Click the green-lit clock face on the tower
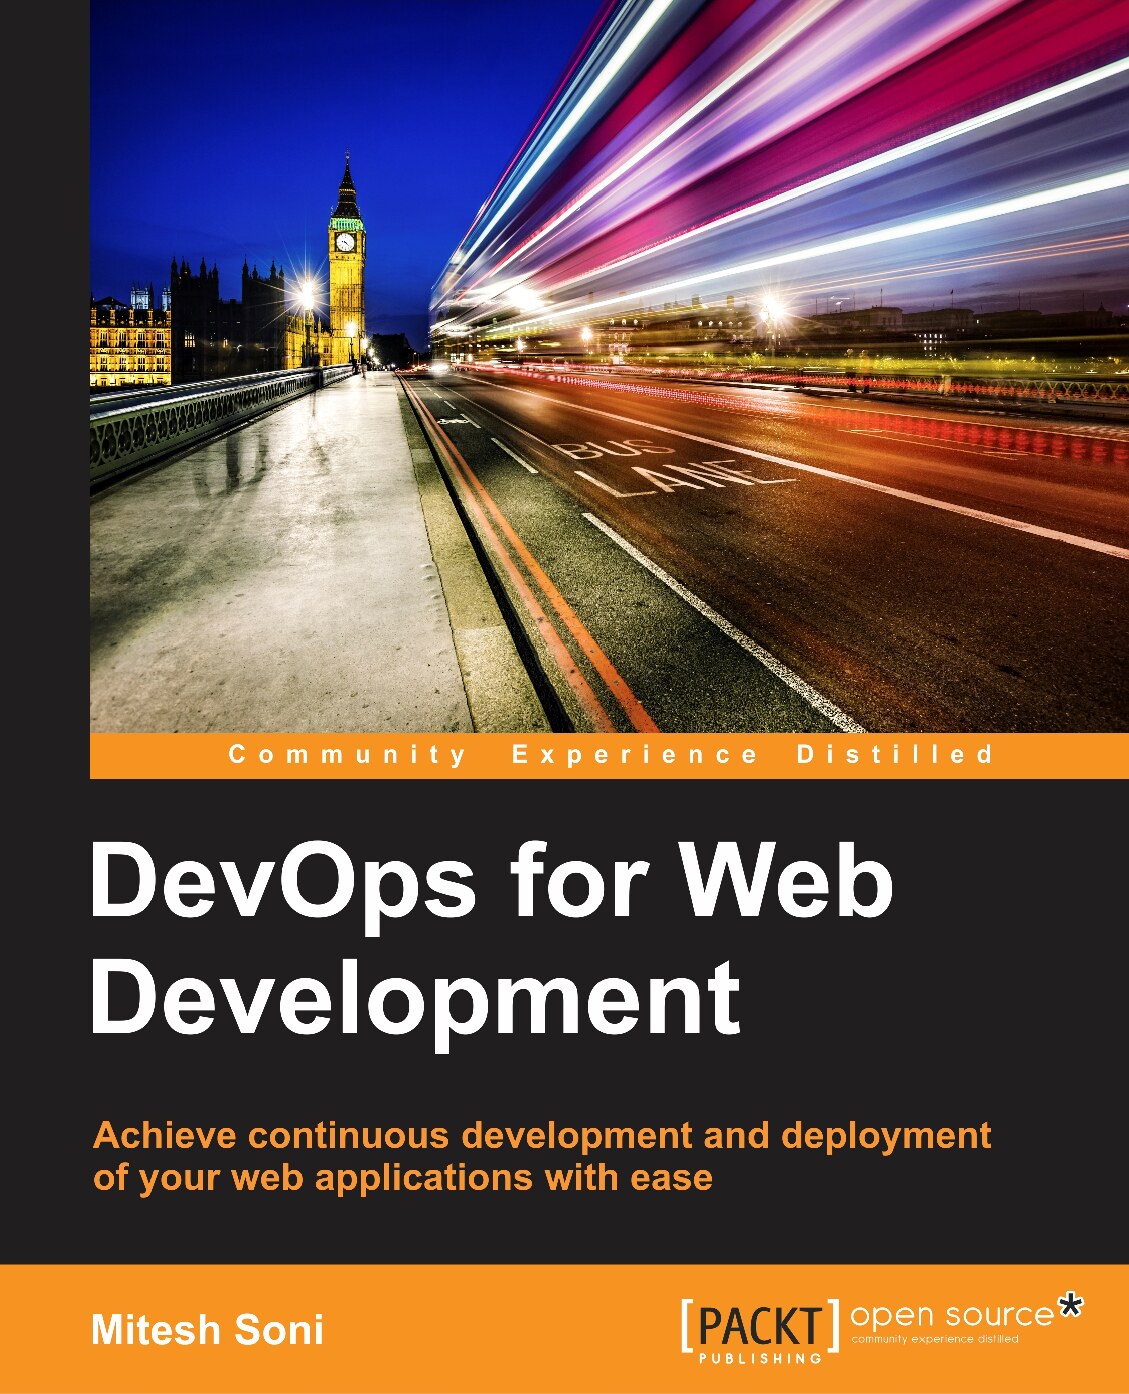Image resolution: width=1129 pixels, height=1394 pixels. pos(345,240)
